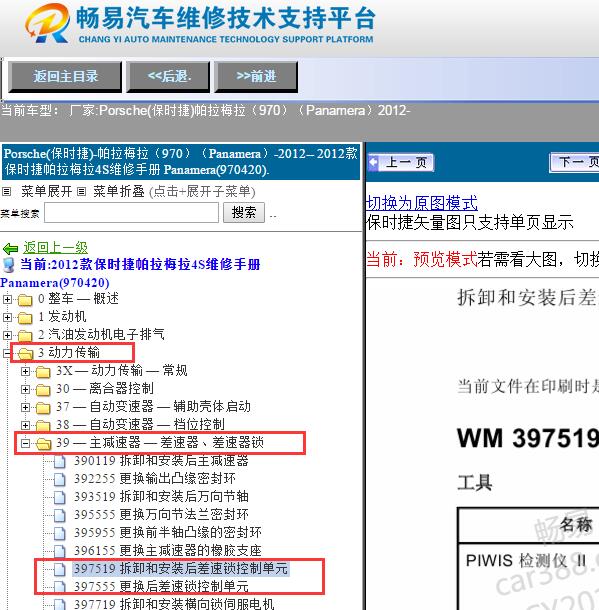The image size is (599, 610).
Task: Click the folder icon of 0 整车 — 概述
Action: (25, 300)
